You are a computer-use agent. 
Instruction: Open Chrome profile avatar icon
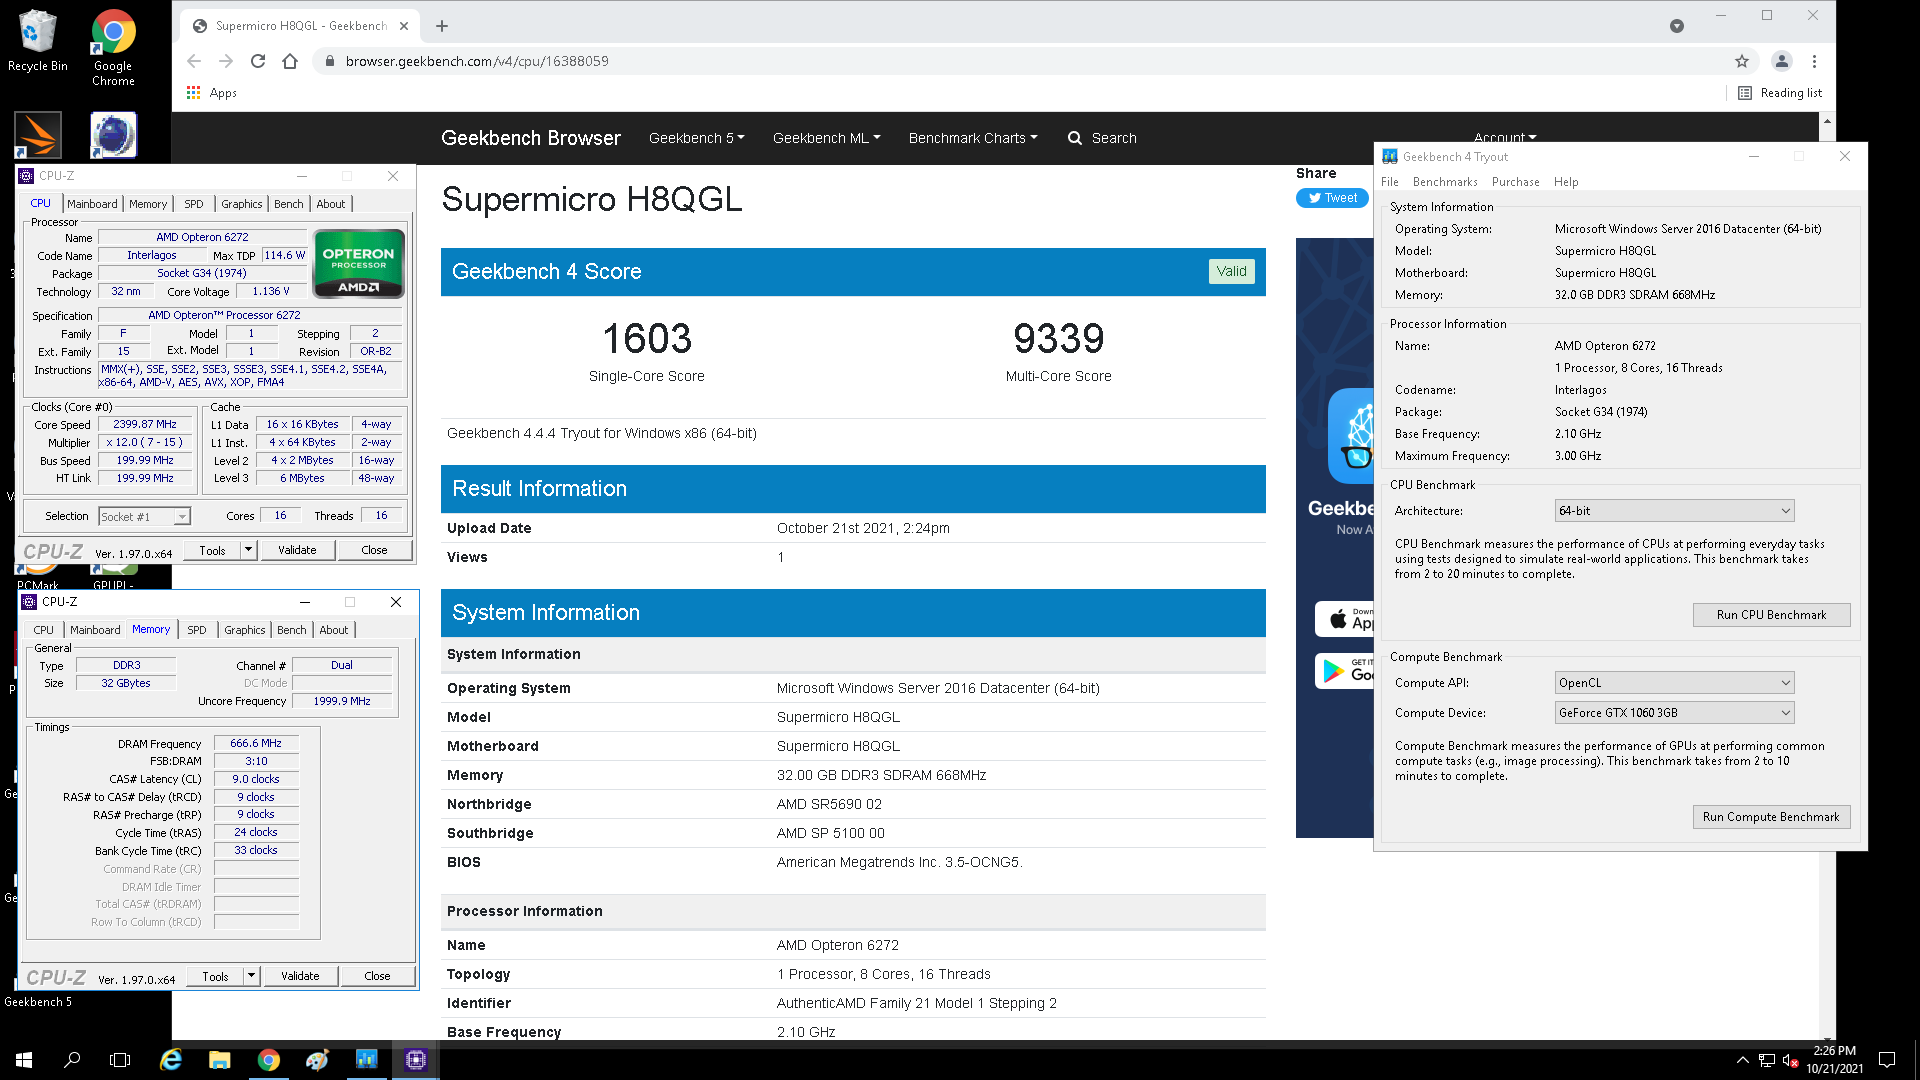pyautogui.click(x=1782, y=61)
